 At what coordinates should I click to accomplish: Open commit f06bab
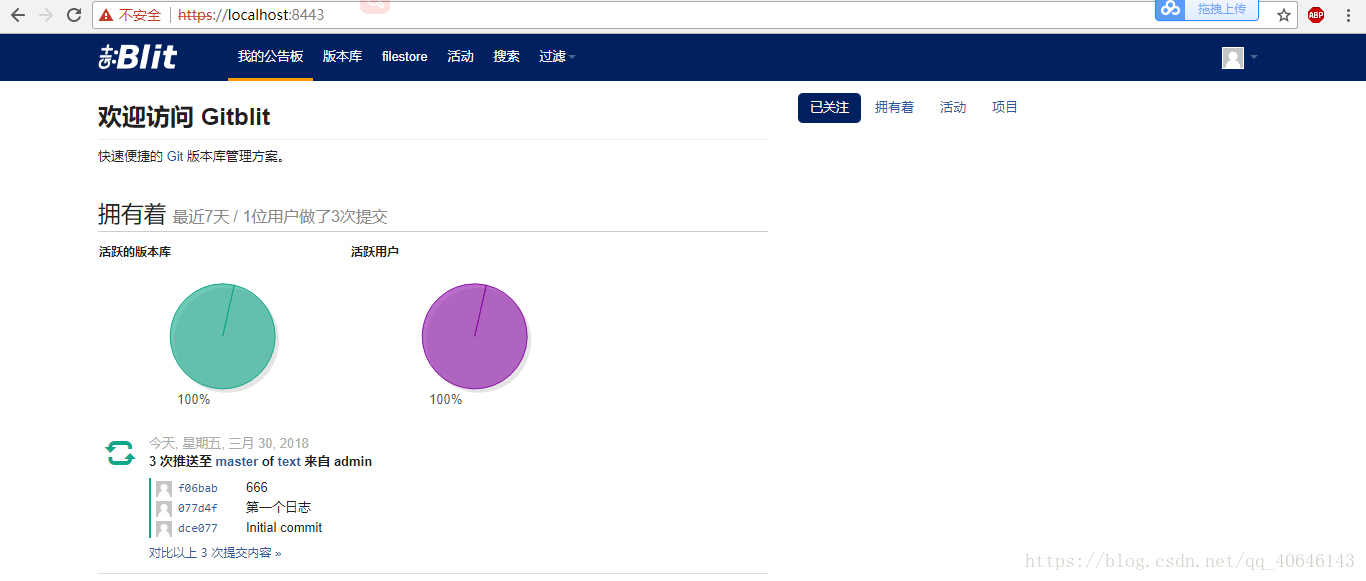point(198,489)
